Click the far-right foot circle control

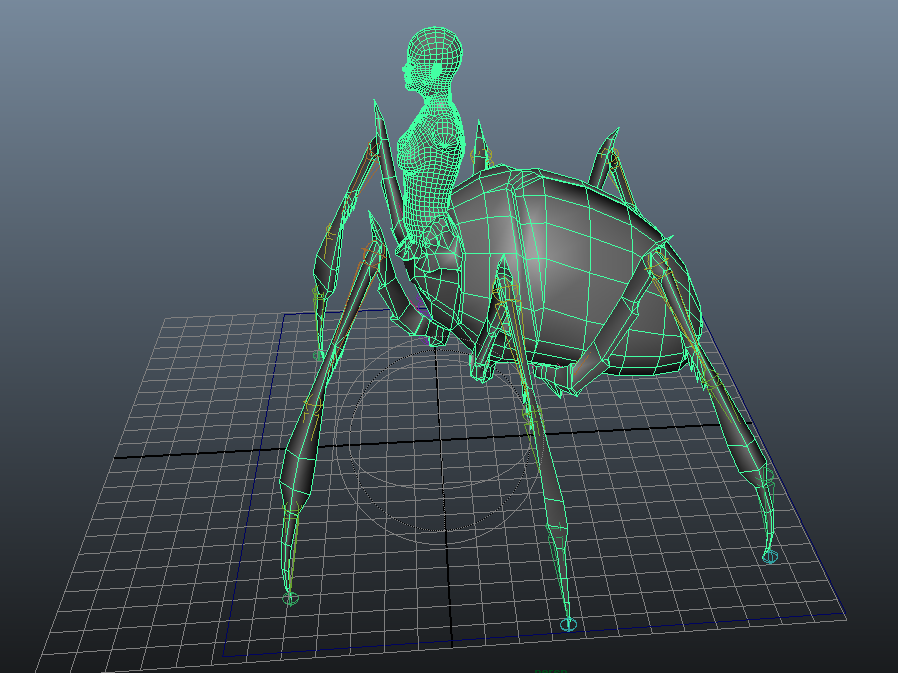(769, 556)
